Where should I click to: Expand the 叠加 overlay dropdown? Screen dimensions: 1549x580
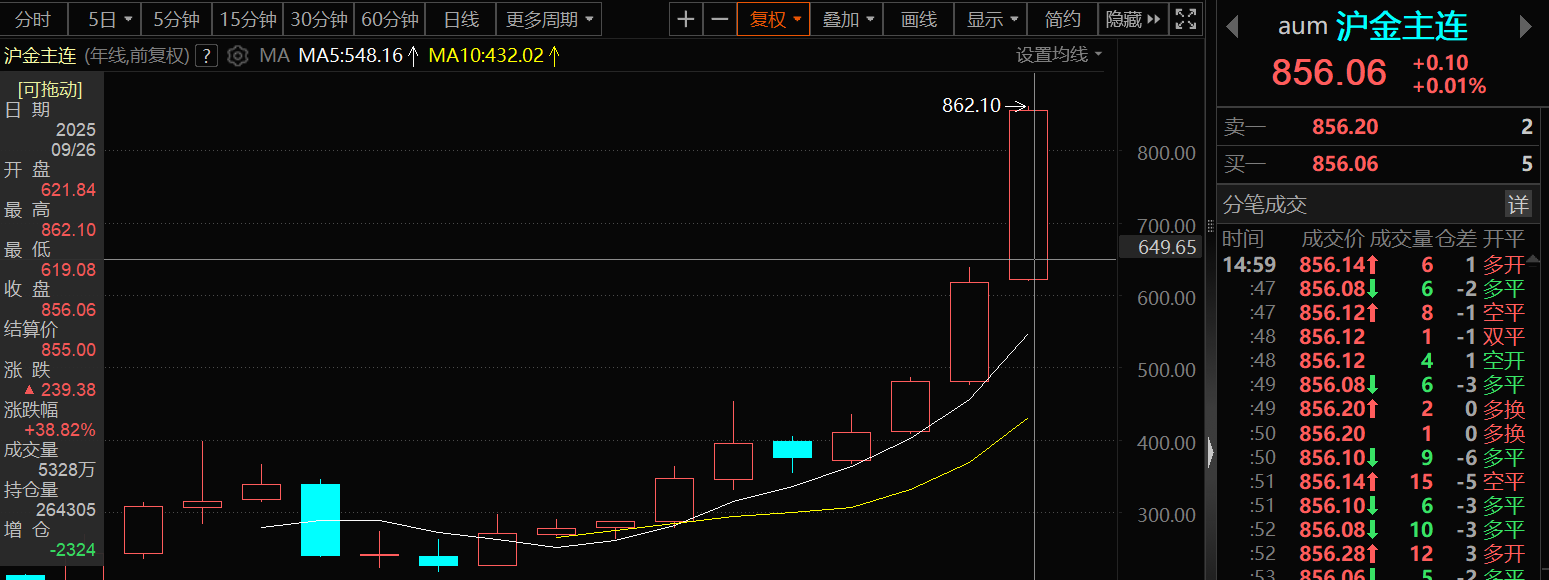pos(848,19)
